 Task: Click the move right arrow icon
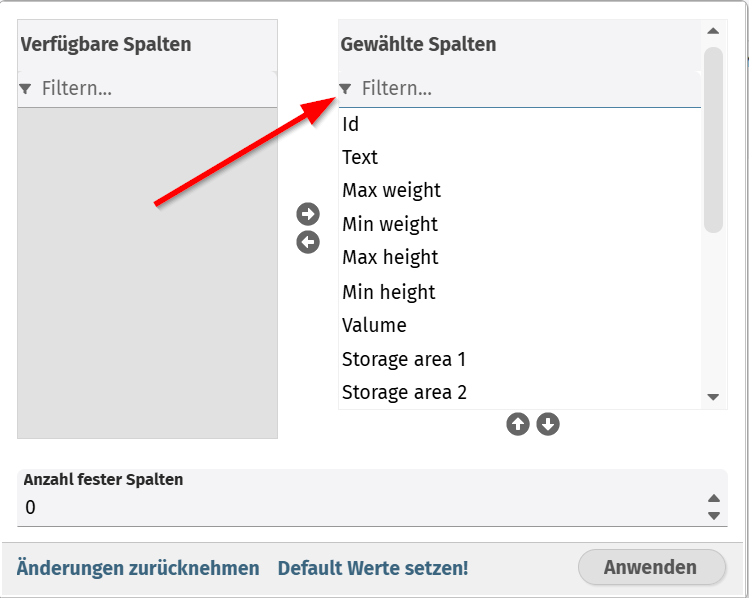pyautogui.click(x=308, y=213)
